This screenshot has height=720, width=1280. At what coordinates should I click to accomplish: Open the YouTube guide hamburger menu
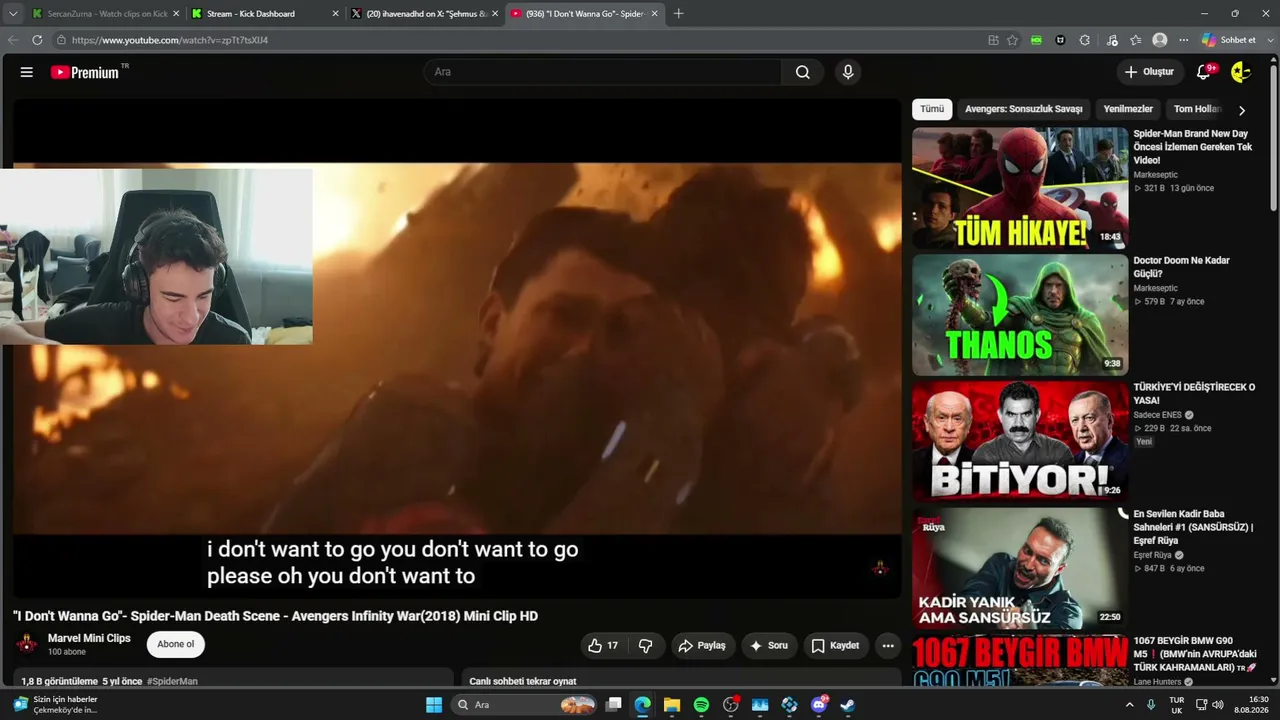(27, 72)
